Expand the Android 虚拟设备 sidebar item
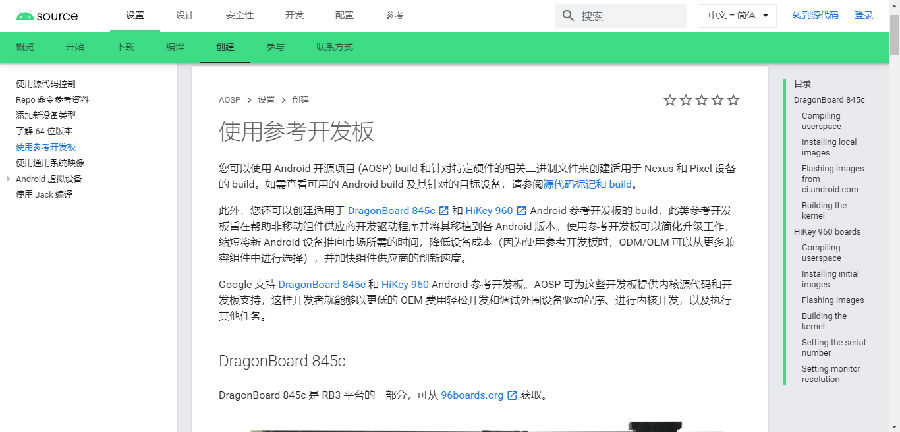This screenshot has height=432, width=900. (x=9, y=178)
